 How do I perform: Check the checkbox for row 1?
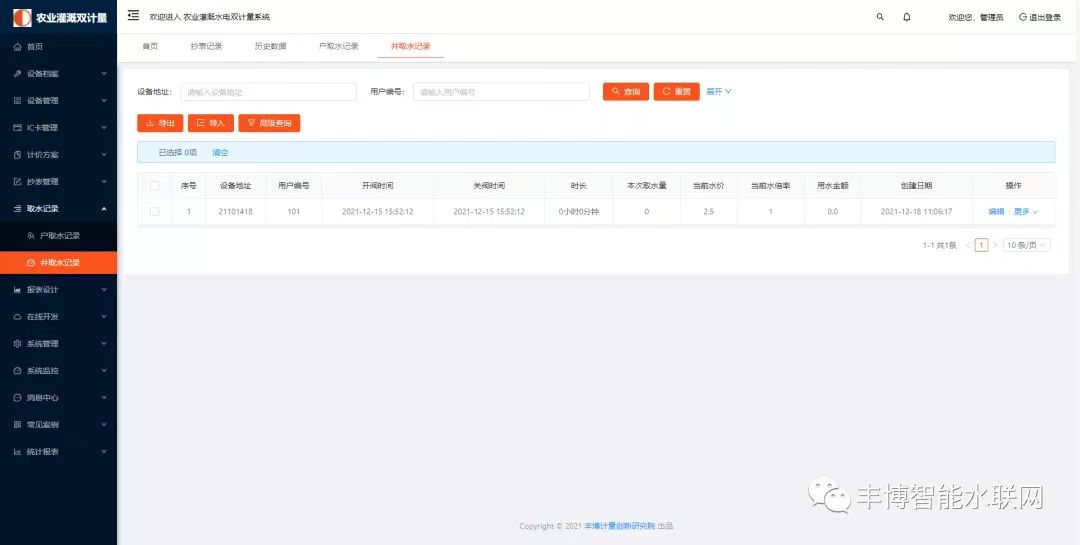[154, 211]
